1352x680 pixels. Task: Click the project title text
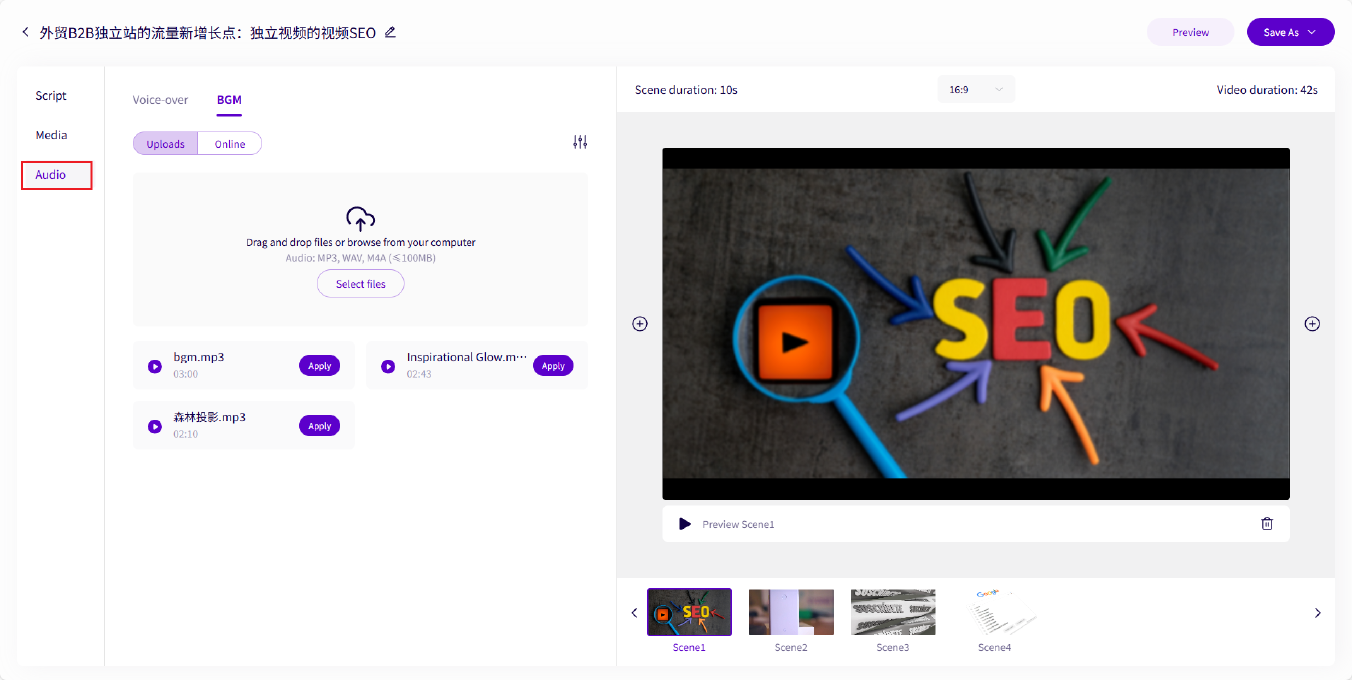click(208, 32)
